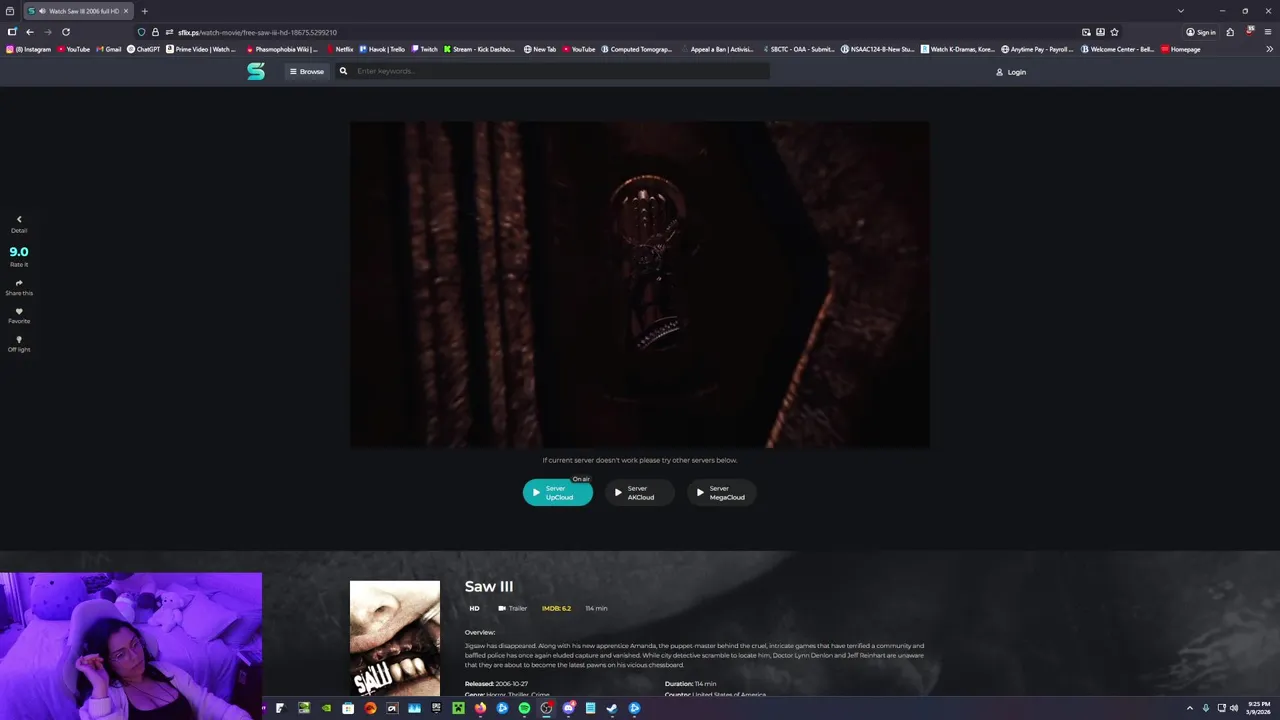The image size is (1280, 720).
Task: Click the browser Sign in button
Action: (x=1201, y=32)
